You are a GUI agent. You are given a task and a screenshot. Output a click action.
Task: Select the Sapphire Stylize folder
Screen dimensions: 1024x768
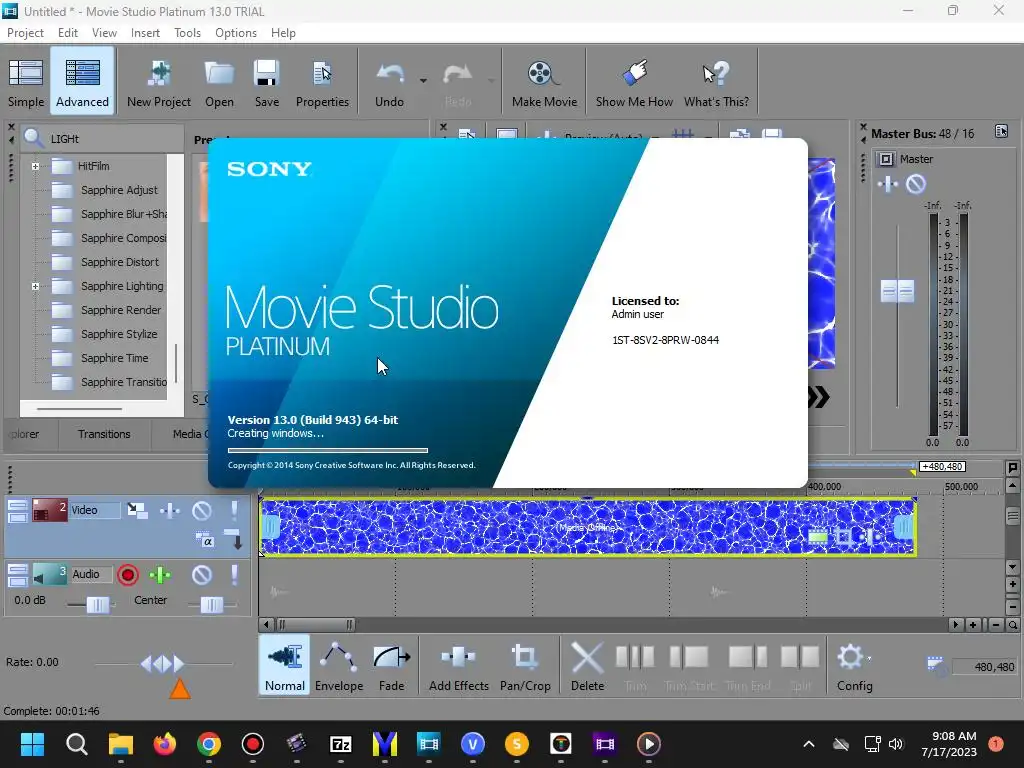(x=119, y=334)
